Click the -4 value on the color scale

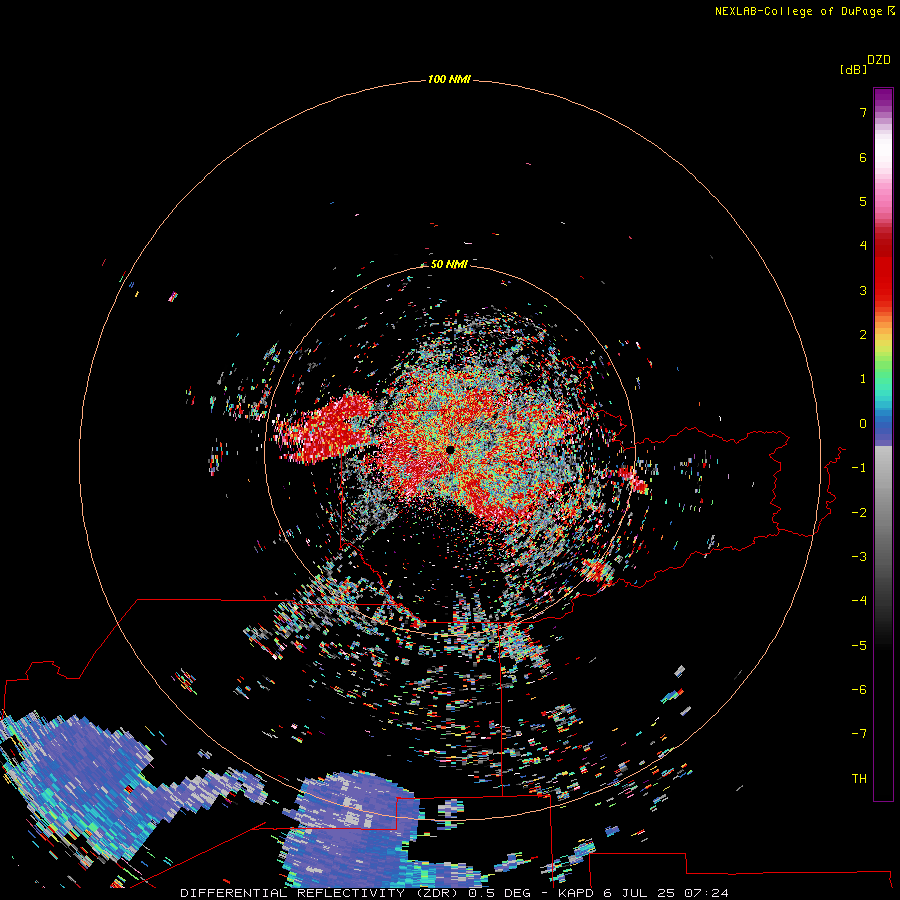click(x=859, y=601)
